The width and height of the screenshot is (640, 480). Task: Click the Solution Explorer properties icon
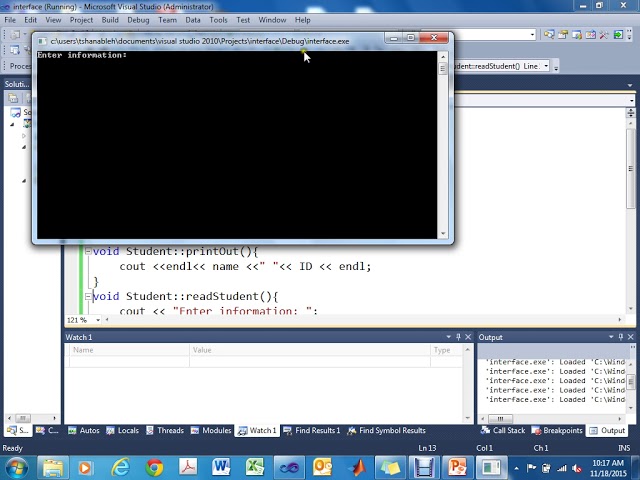(x=13, y=98)
